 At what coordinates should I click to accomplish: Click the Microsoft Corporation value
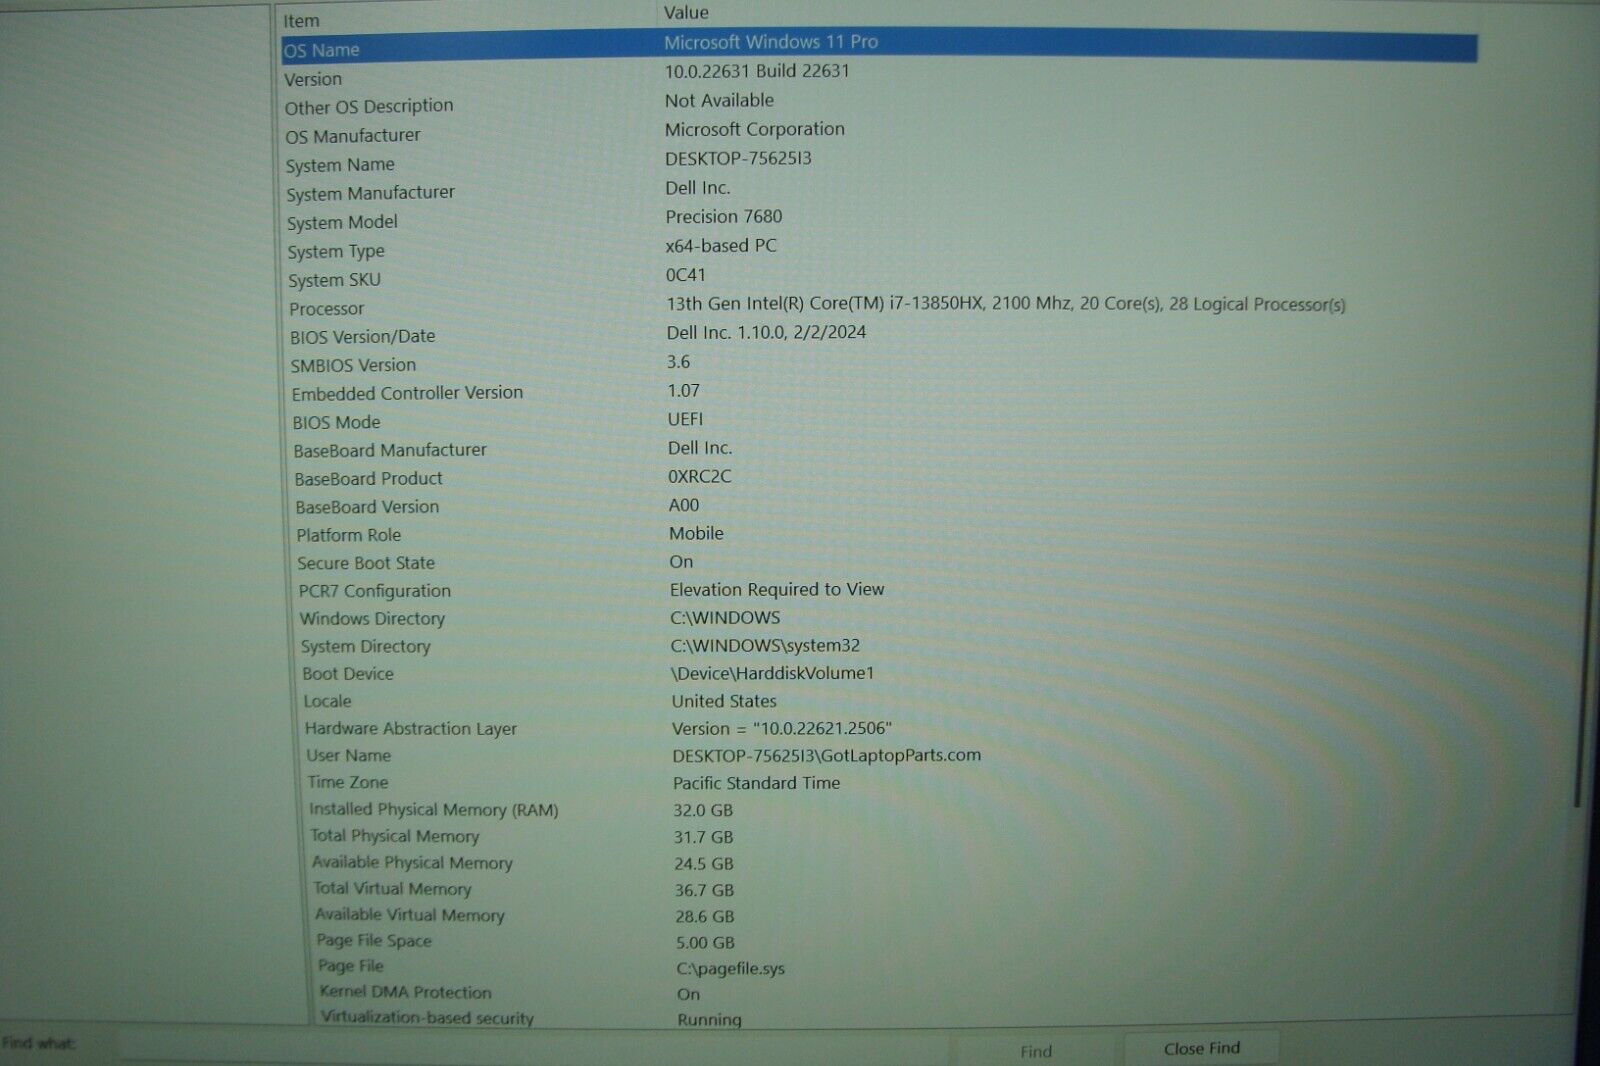point(755,129)
